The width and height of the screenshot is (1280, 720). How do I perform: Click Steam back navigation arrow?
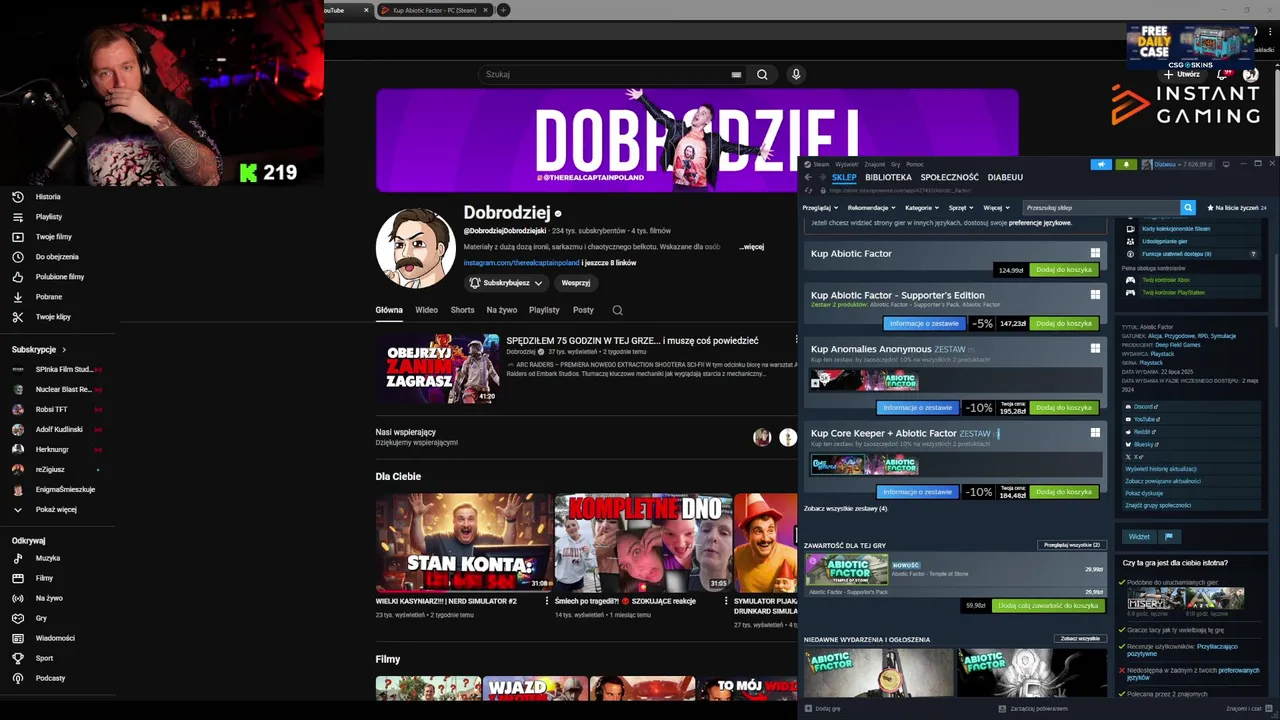coord(808,177)
